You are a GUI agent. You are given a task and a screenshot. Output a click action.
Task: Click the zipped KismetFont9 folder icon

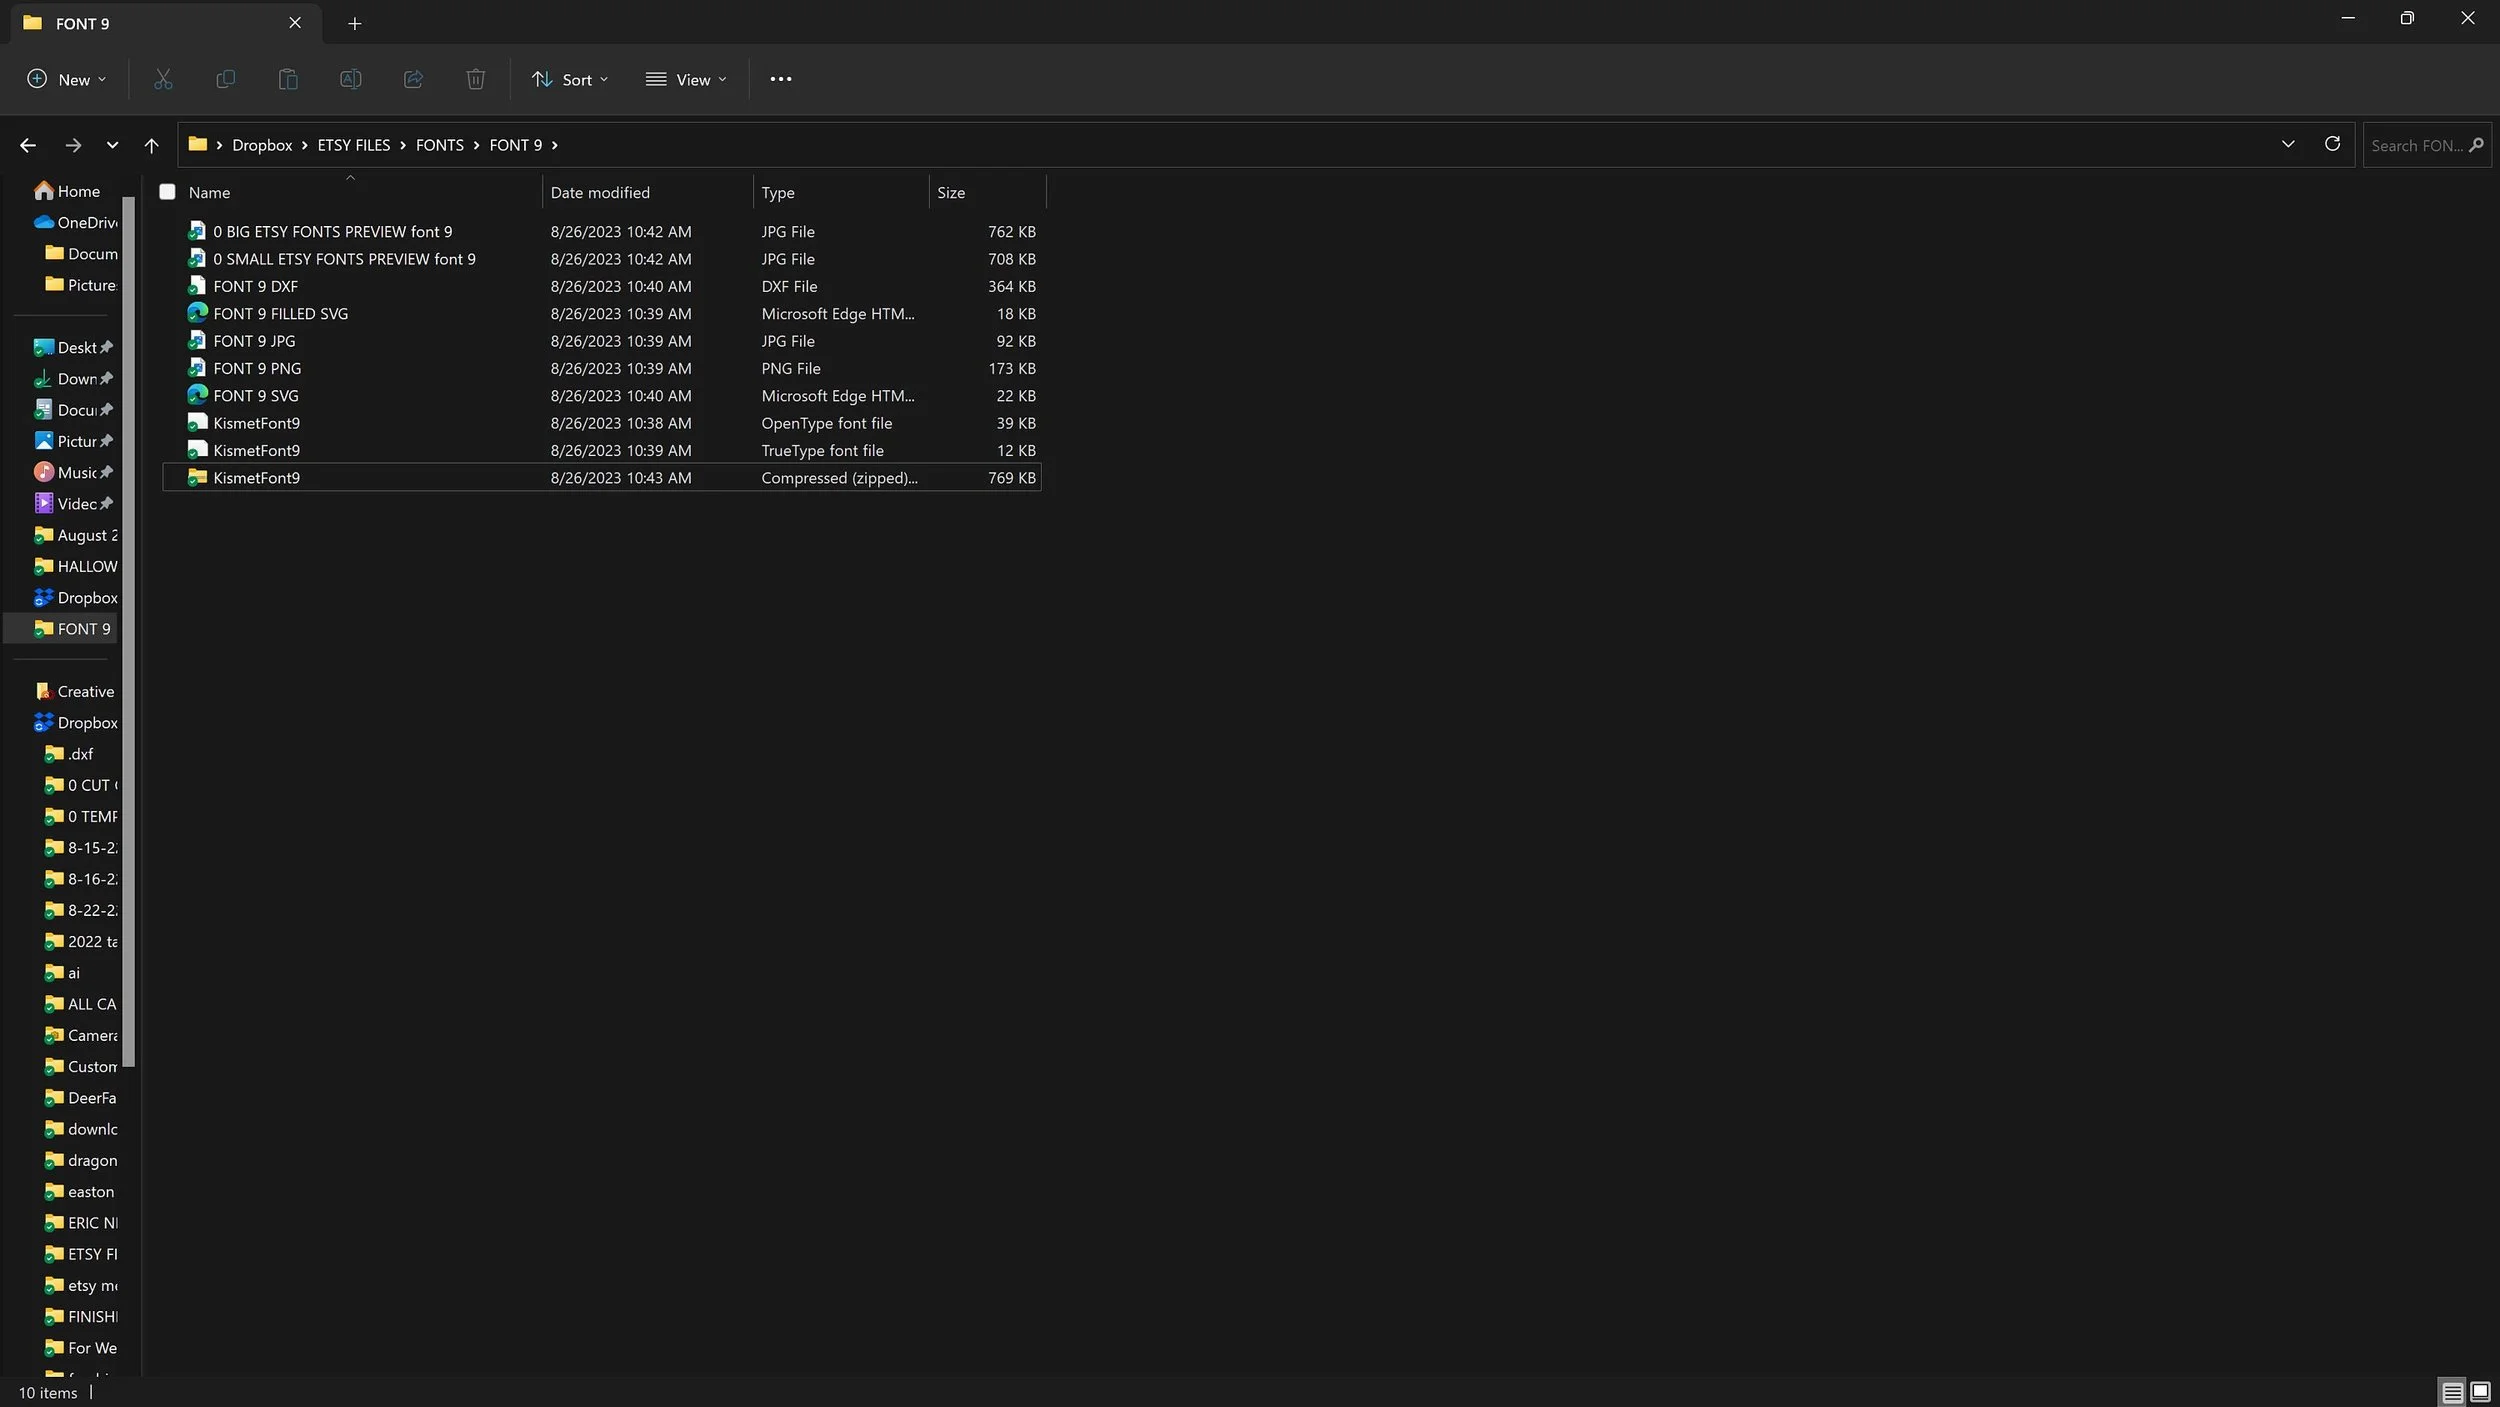pos(197,477)
